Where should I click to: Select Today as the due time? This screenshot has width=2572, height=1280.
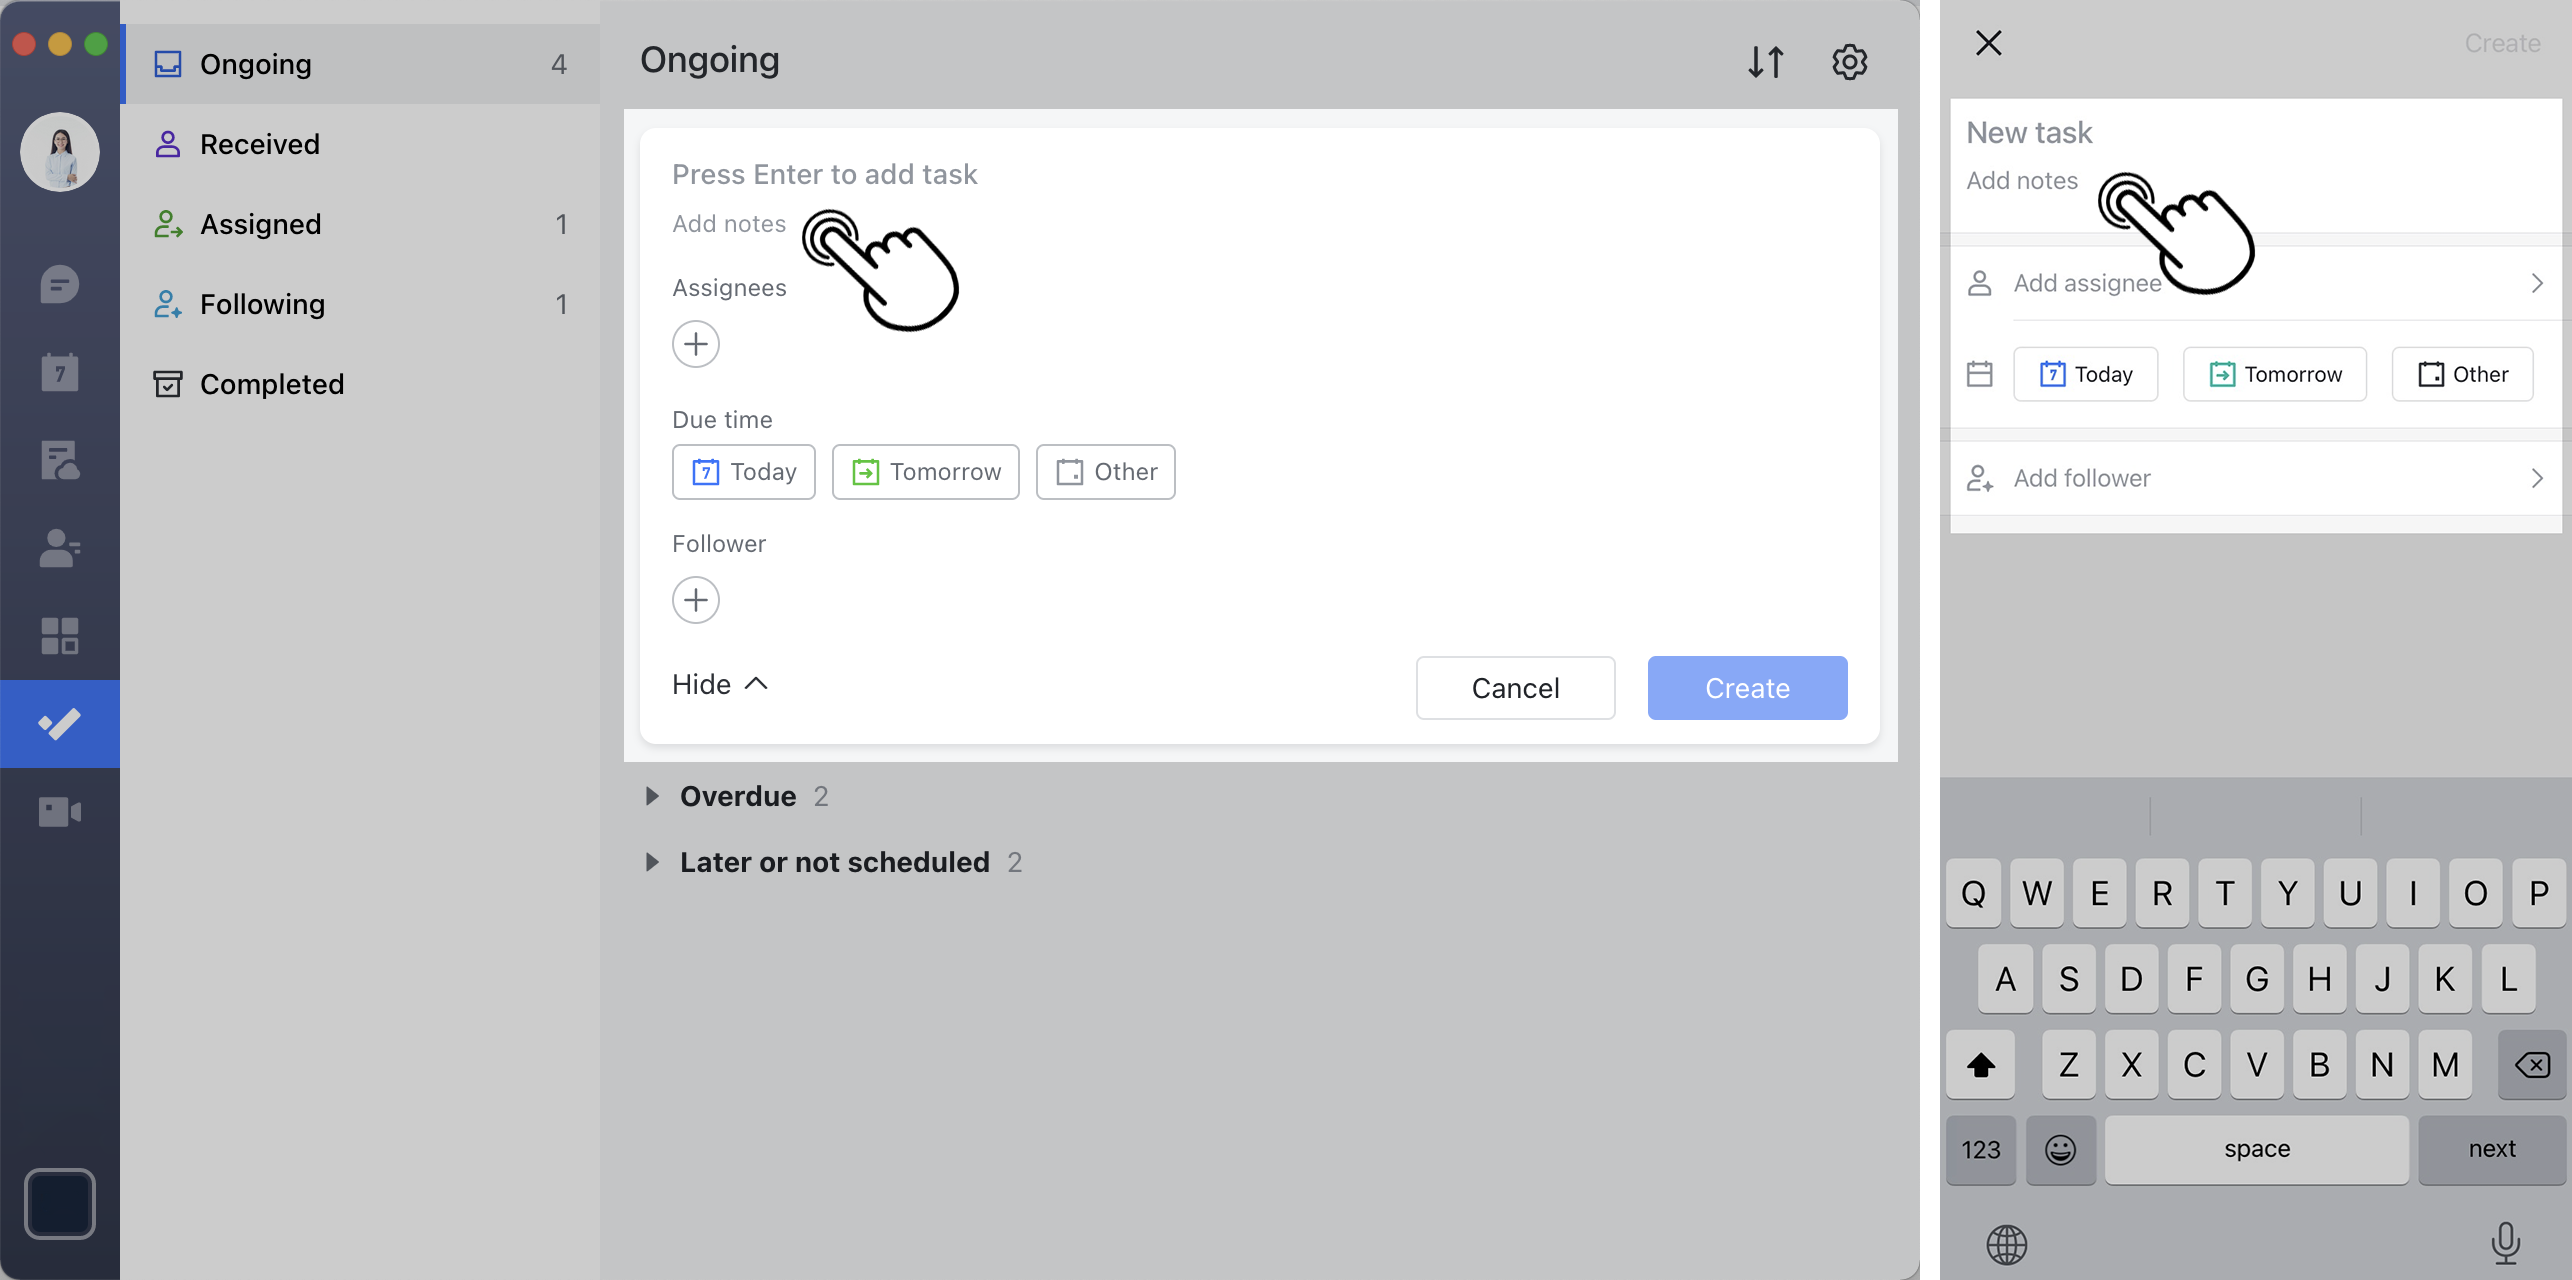point(743,471)
